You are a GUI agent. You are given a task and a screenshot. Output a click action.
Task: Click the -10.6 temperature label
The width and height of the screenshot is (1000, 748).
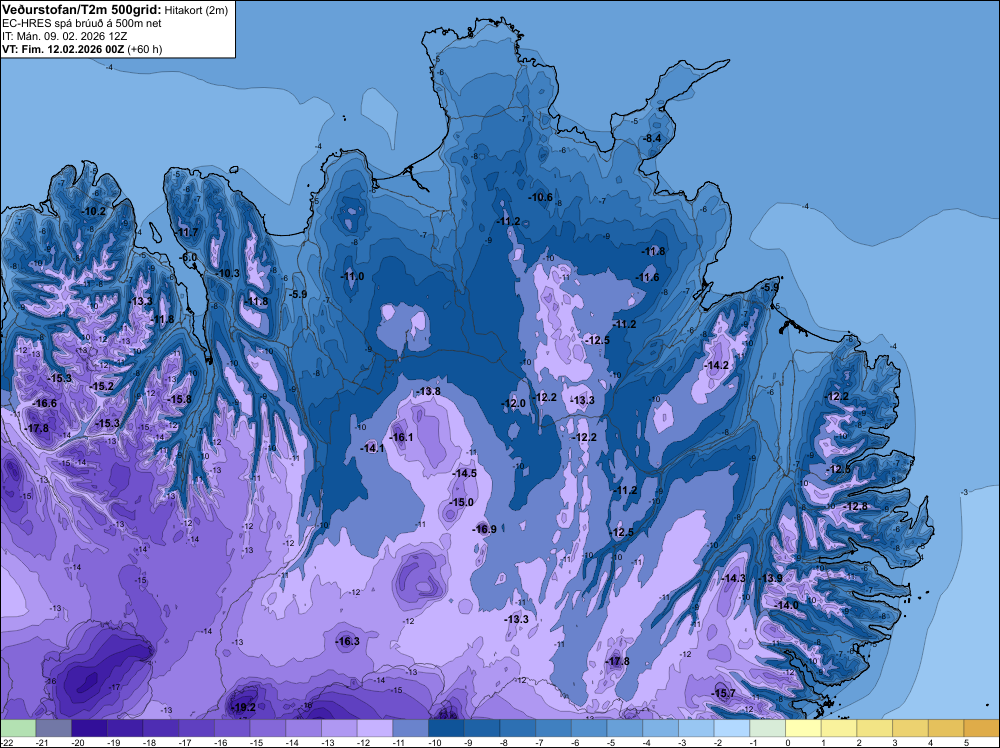[x=540, y=197]
